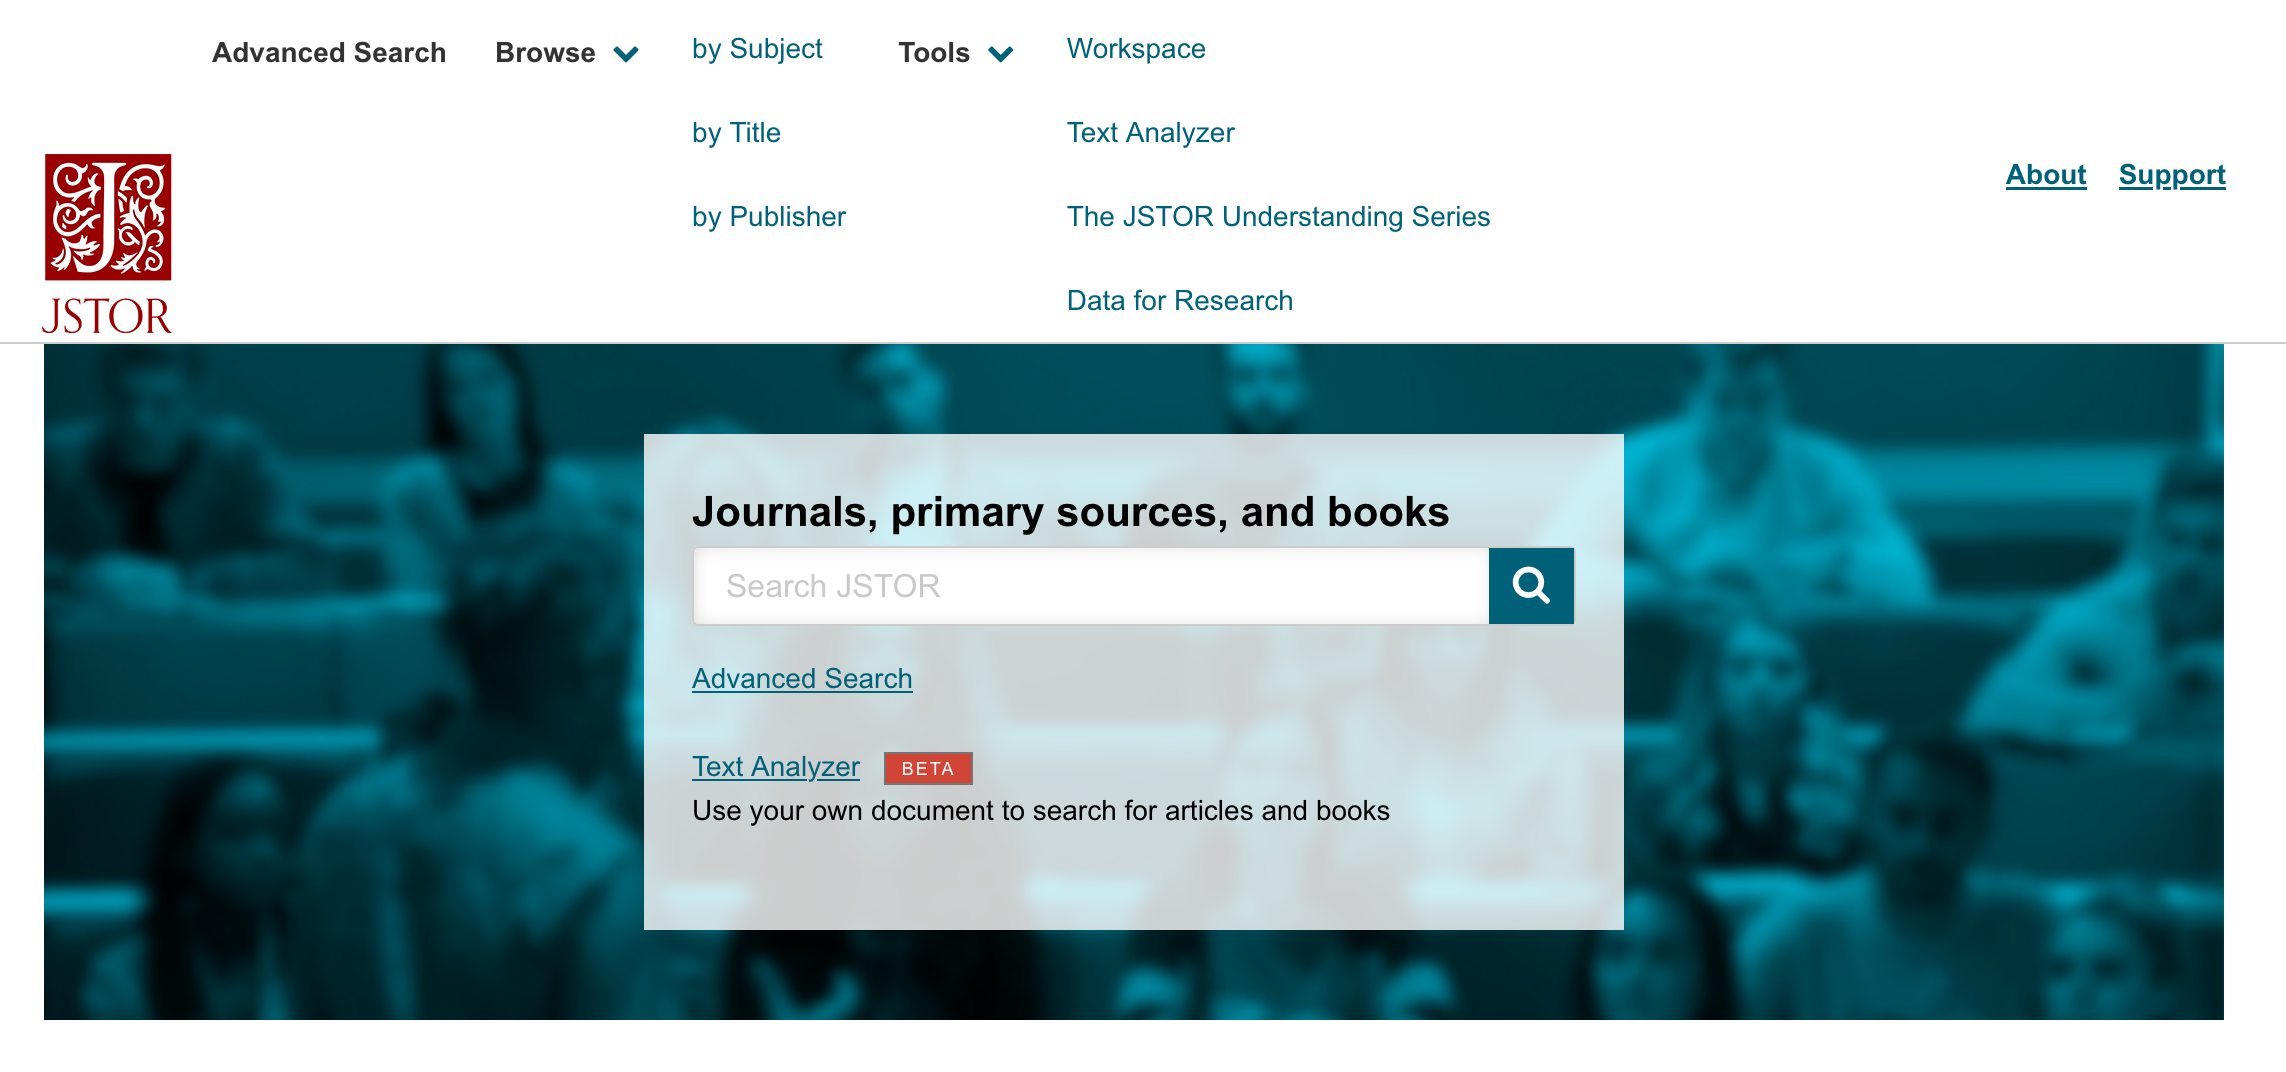Go to the Support page
Screen dimensions: 2286x1072
tap(2172, 175)
